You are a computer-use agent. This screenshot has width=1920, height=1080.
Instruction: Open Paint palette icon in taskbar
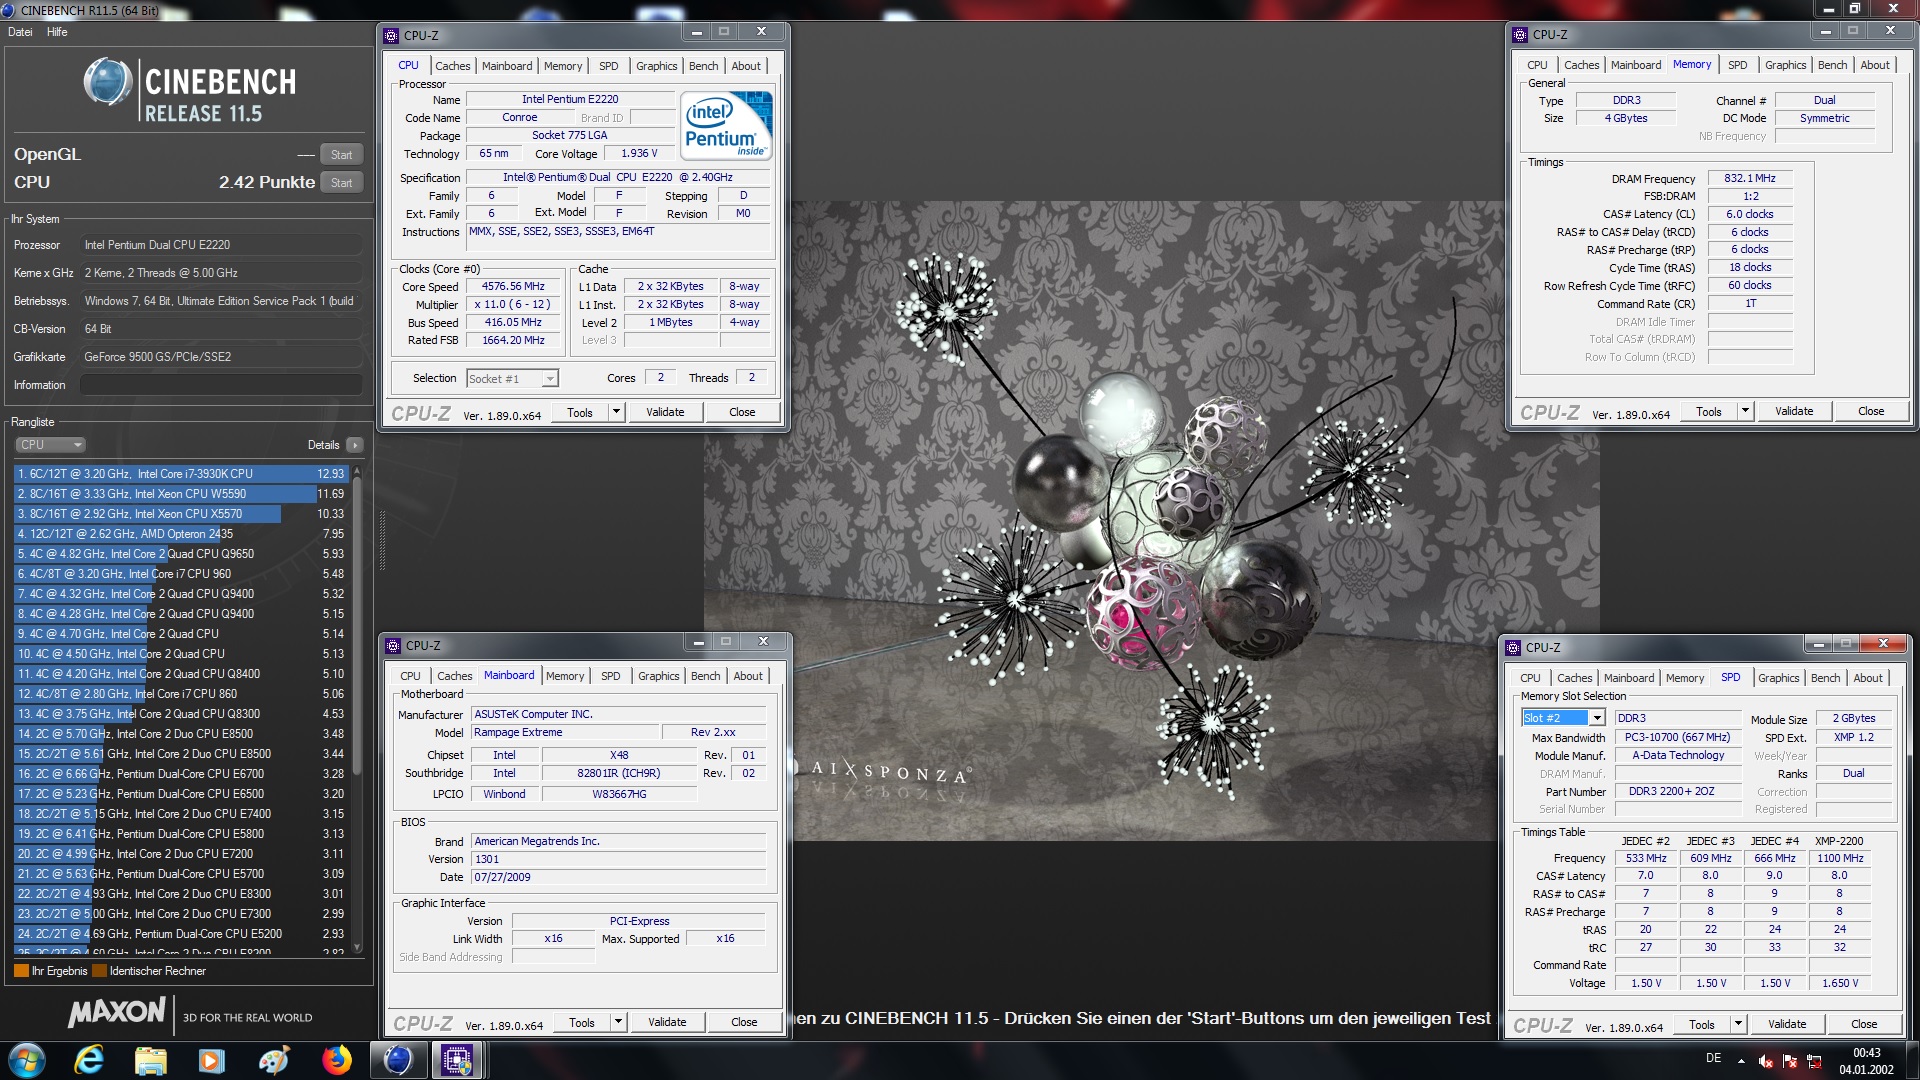(x=274, y=1060)
